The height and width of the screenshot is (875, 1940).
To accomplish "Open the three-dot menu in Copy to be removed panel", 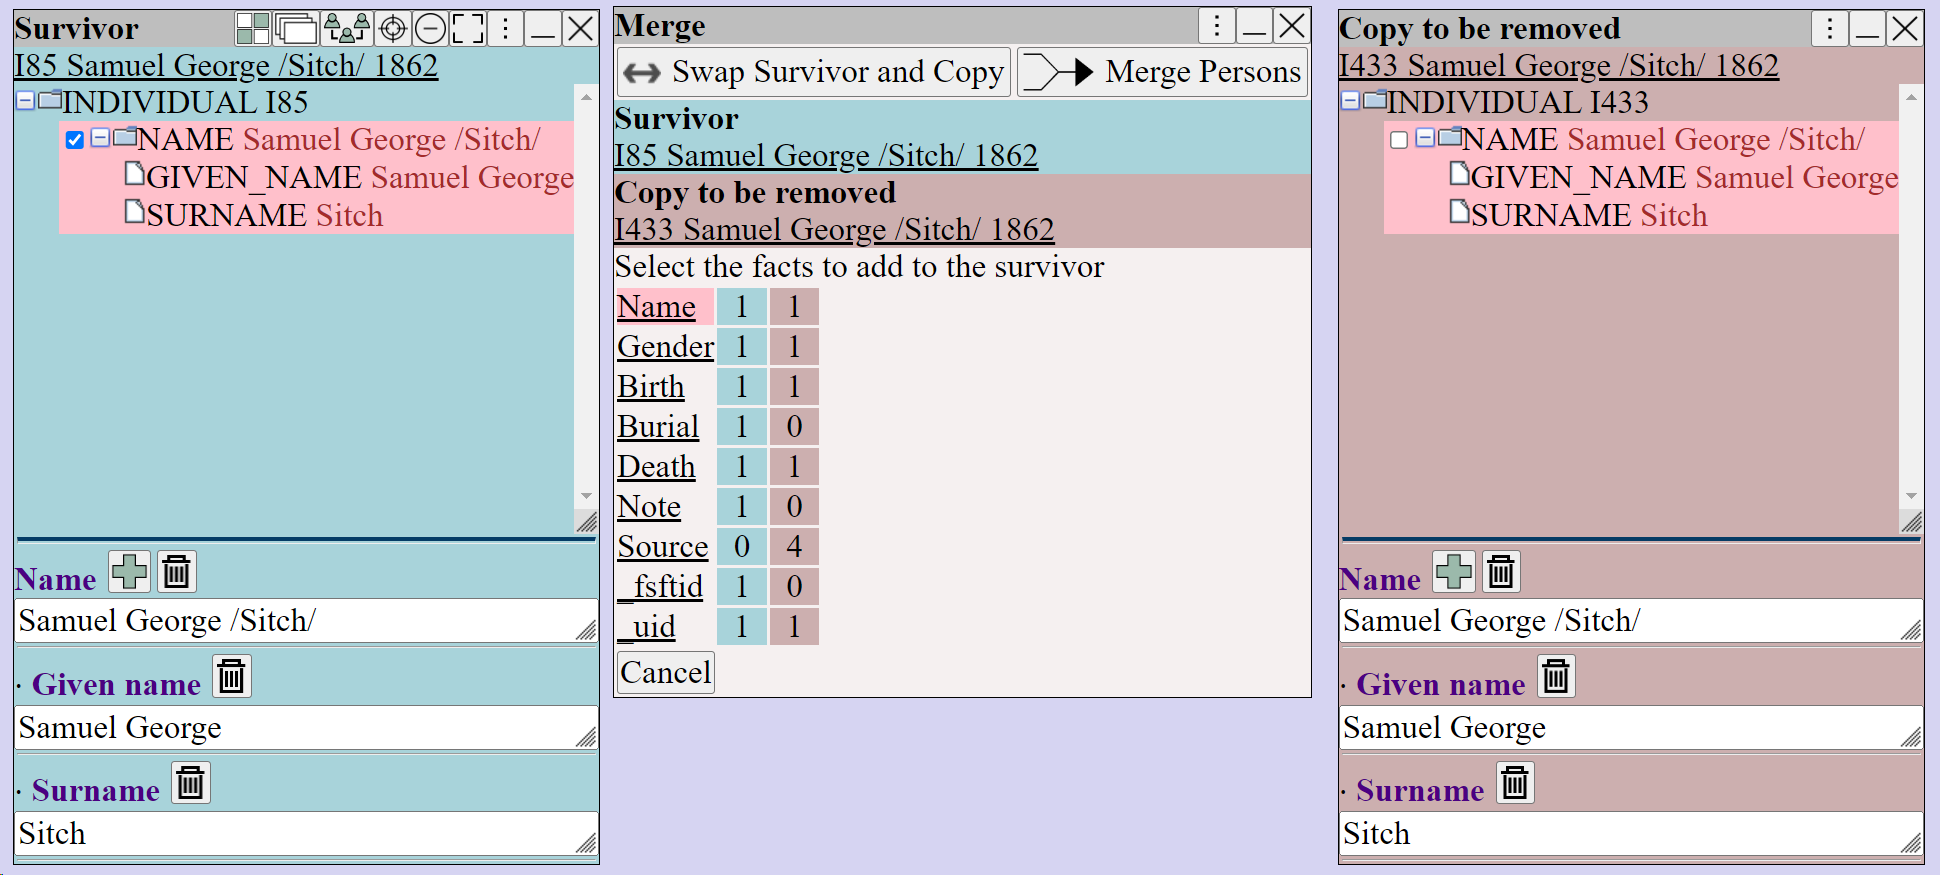I will (x=1830, y=29).
